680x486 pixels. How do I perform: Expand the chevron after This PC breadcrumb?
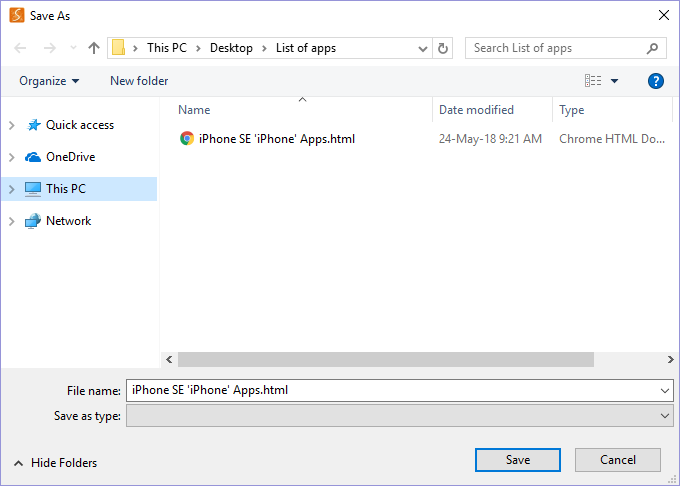[198, 48]
